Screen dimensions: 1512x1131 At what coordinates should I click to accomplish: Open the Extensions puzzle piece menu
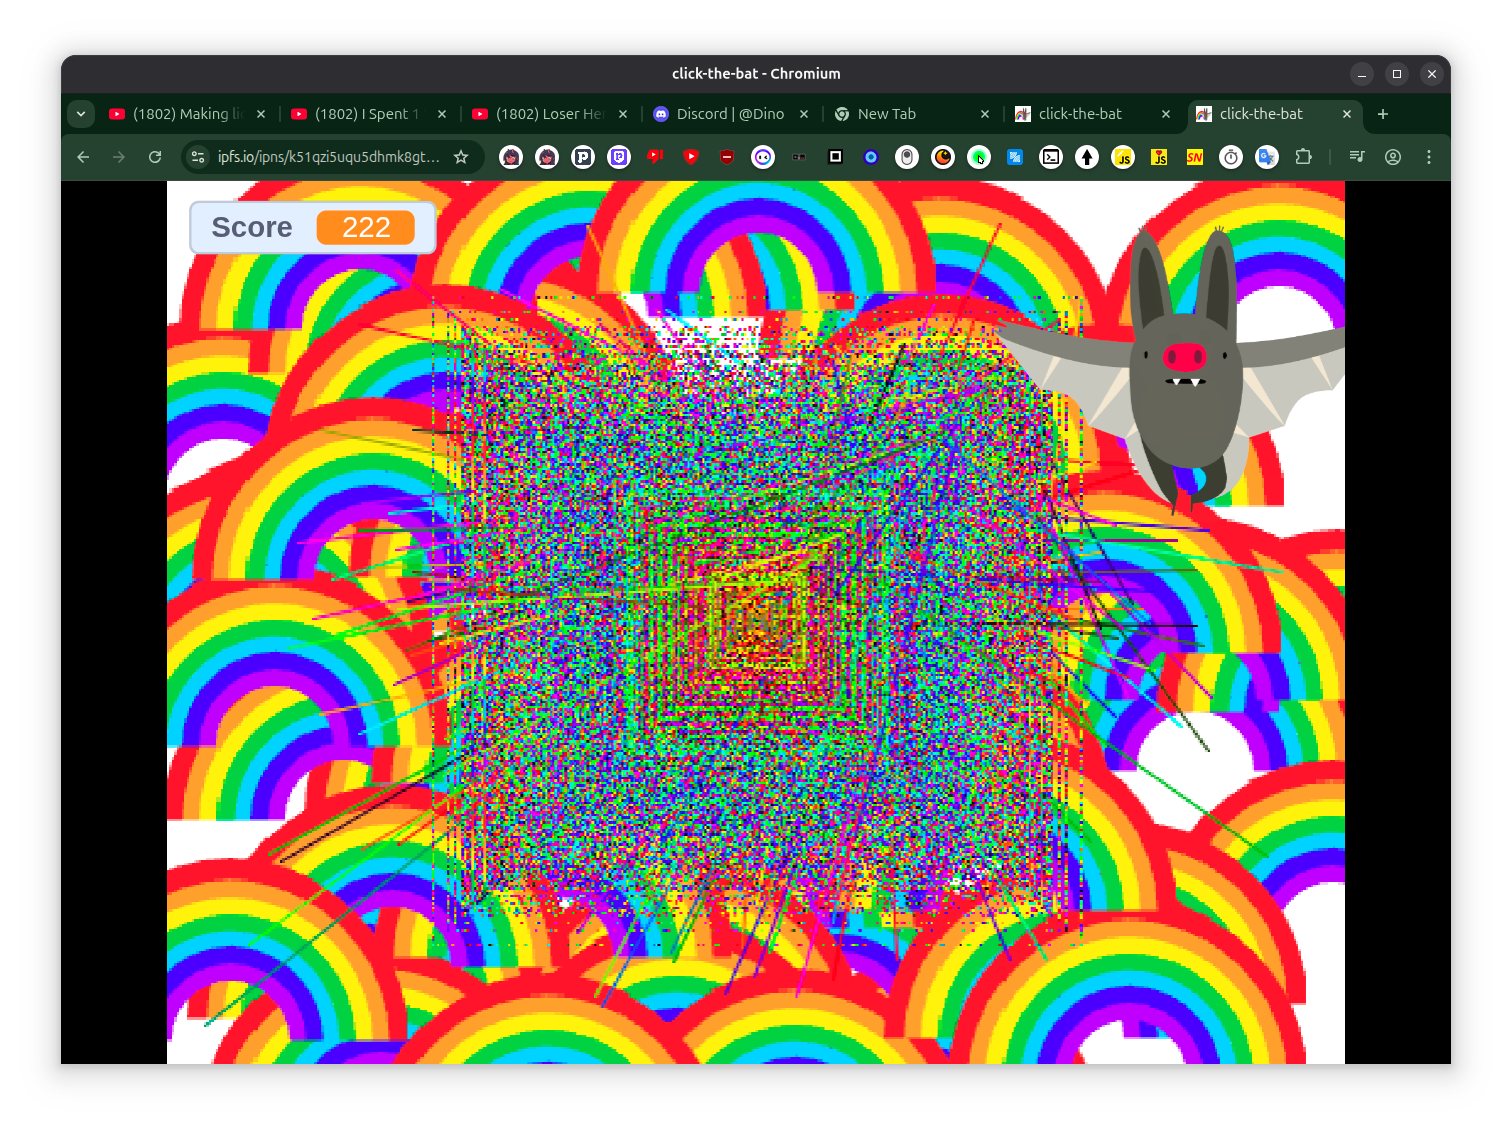coord(1303,157)
